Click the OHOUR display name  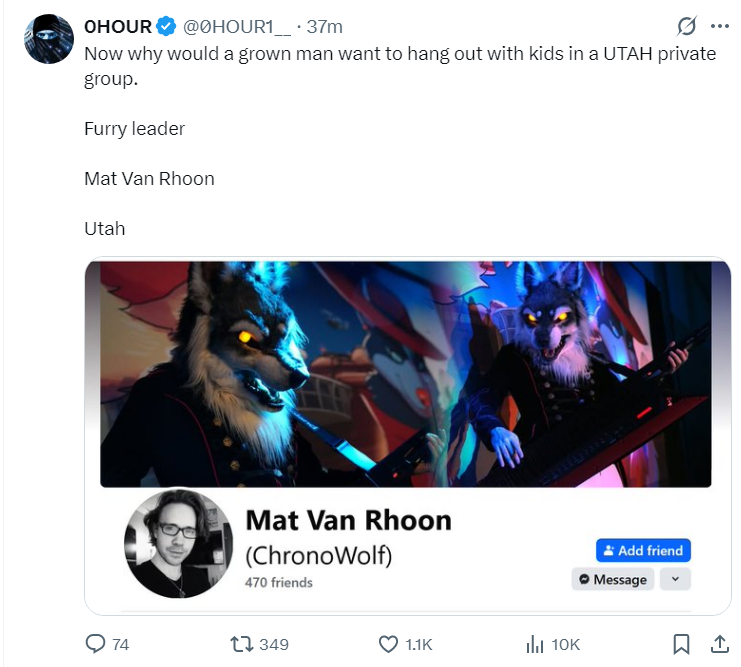118,26
